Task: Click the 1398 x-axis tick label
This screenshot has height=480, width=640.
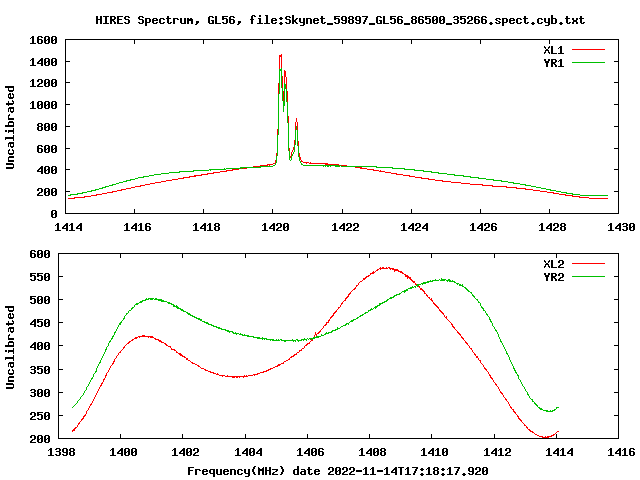Action: (x=61, y=452)
